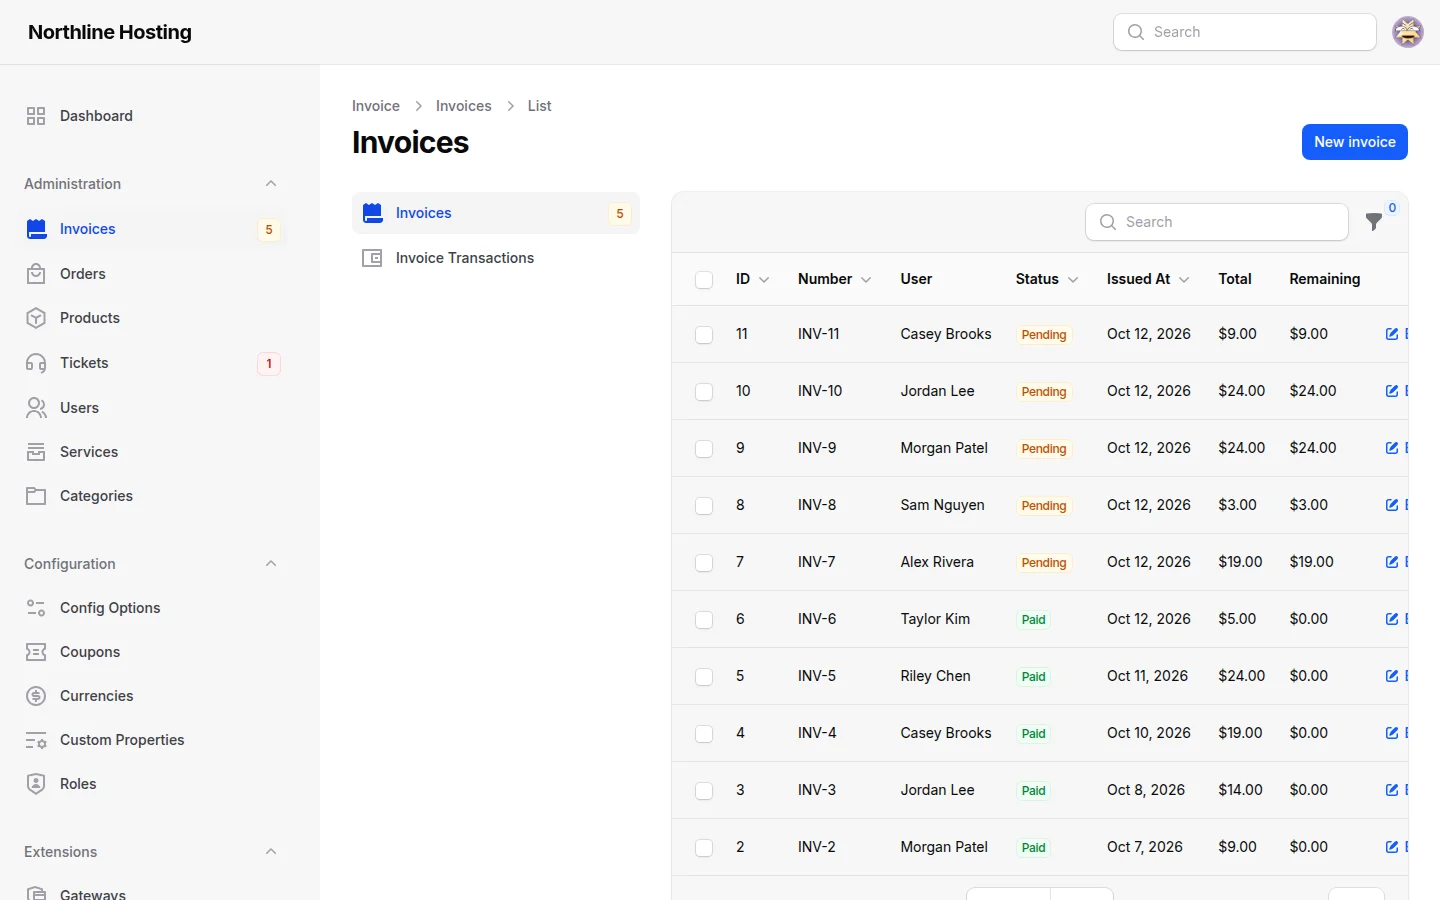
Task: Open Tickets in the sidebar menu
Action: (152, 363)
